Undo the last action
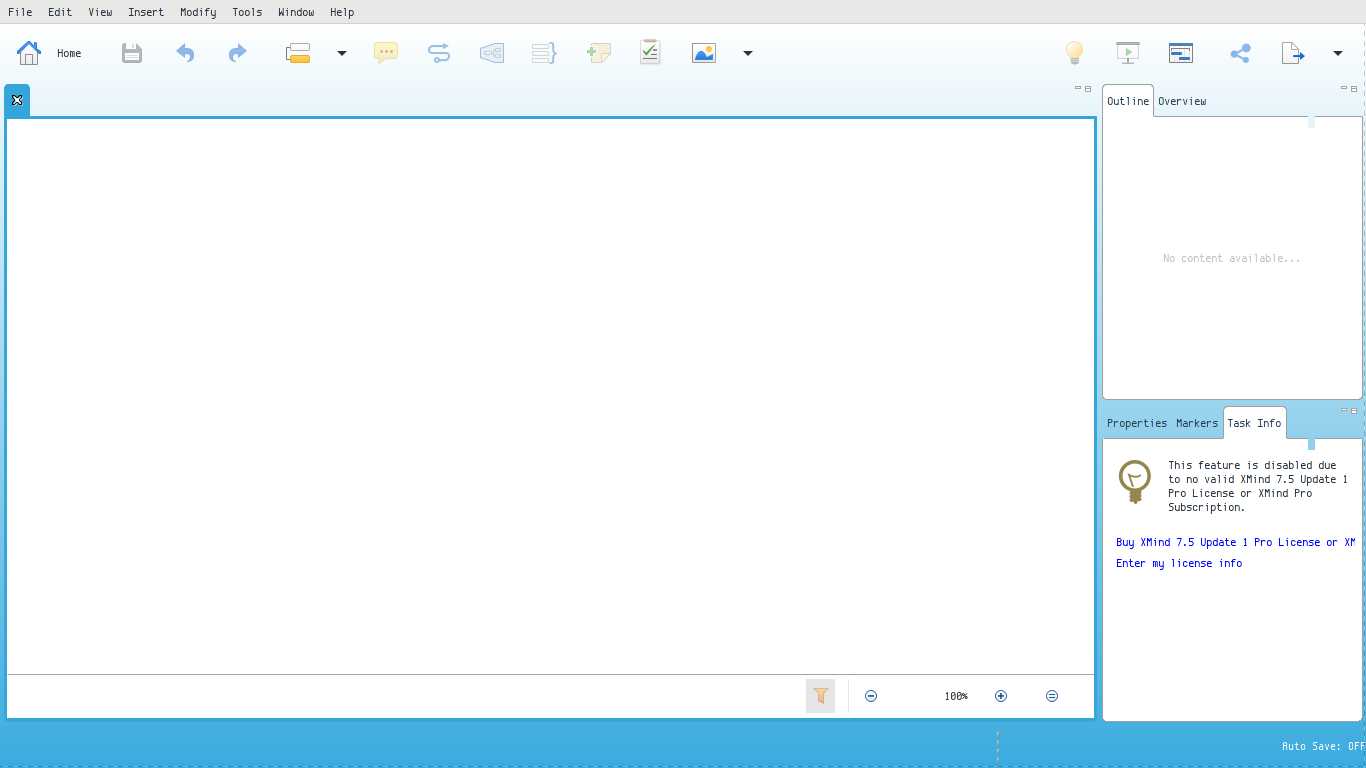 (185, 53)
